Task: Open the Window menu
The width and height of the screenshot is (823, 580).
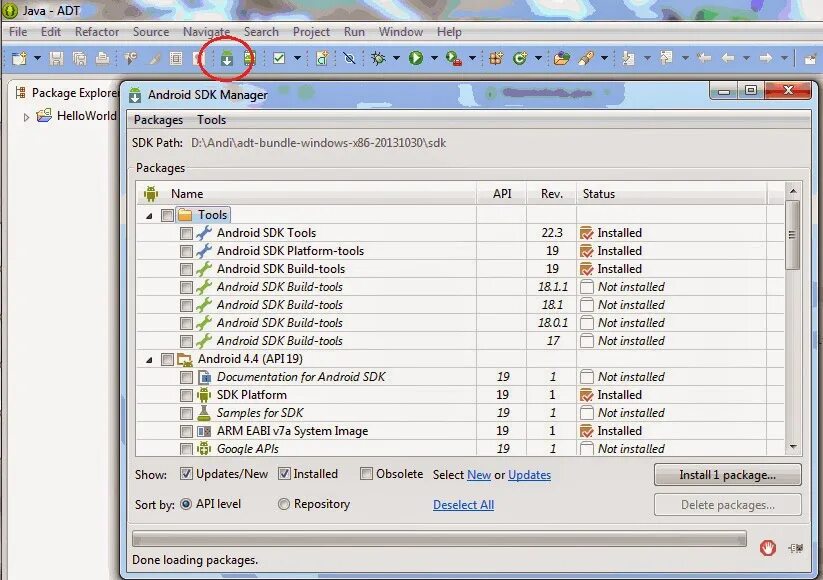Action: [x=400, y=32]
